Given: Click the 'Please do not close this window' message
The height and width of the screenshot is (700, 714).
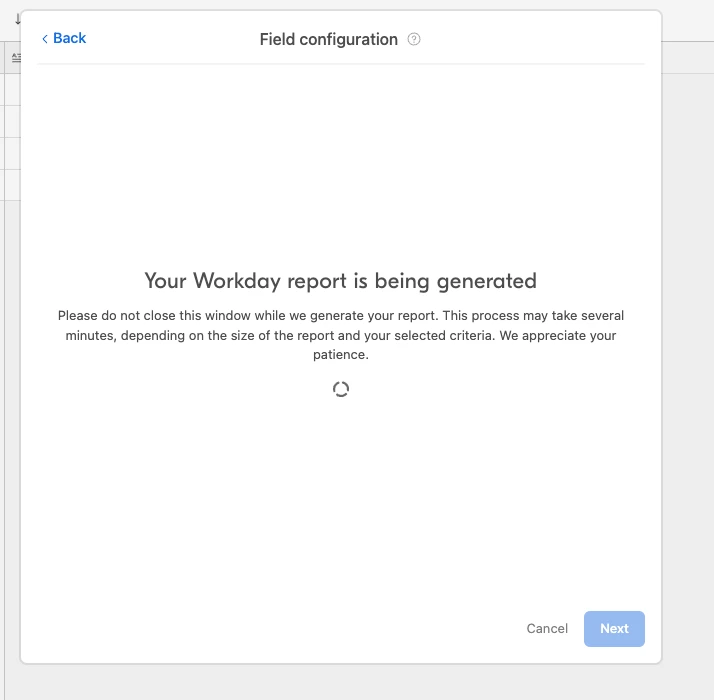Looking at the screenshot, I should (x=341, y=335).
